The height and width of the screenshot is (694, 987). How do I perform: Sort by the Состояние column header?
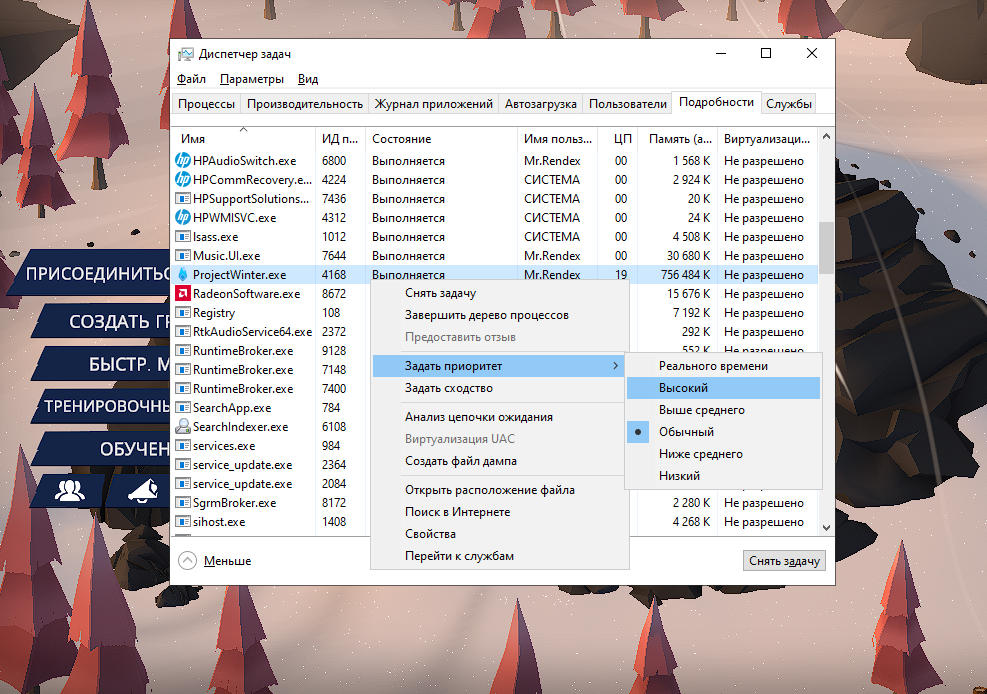441,138
